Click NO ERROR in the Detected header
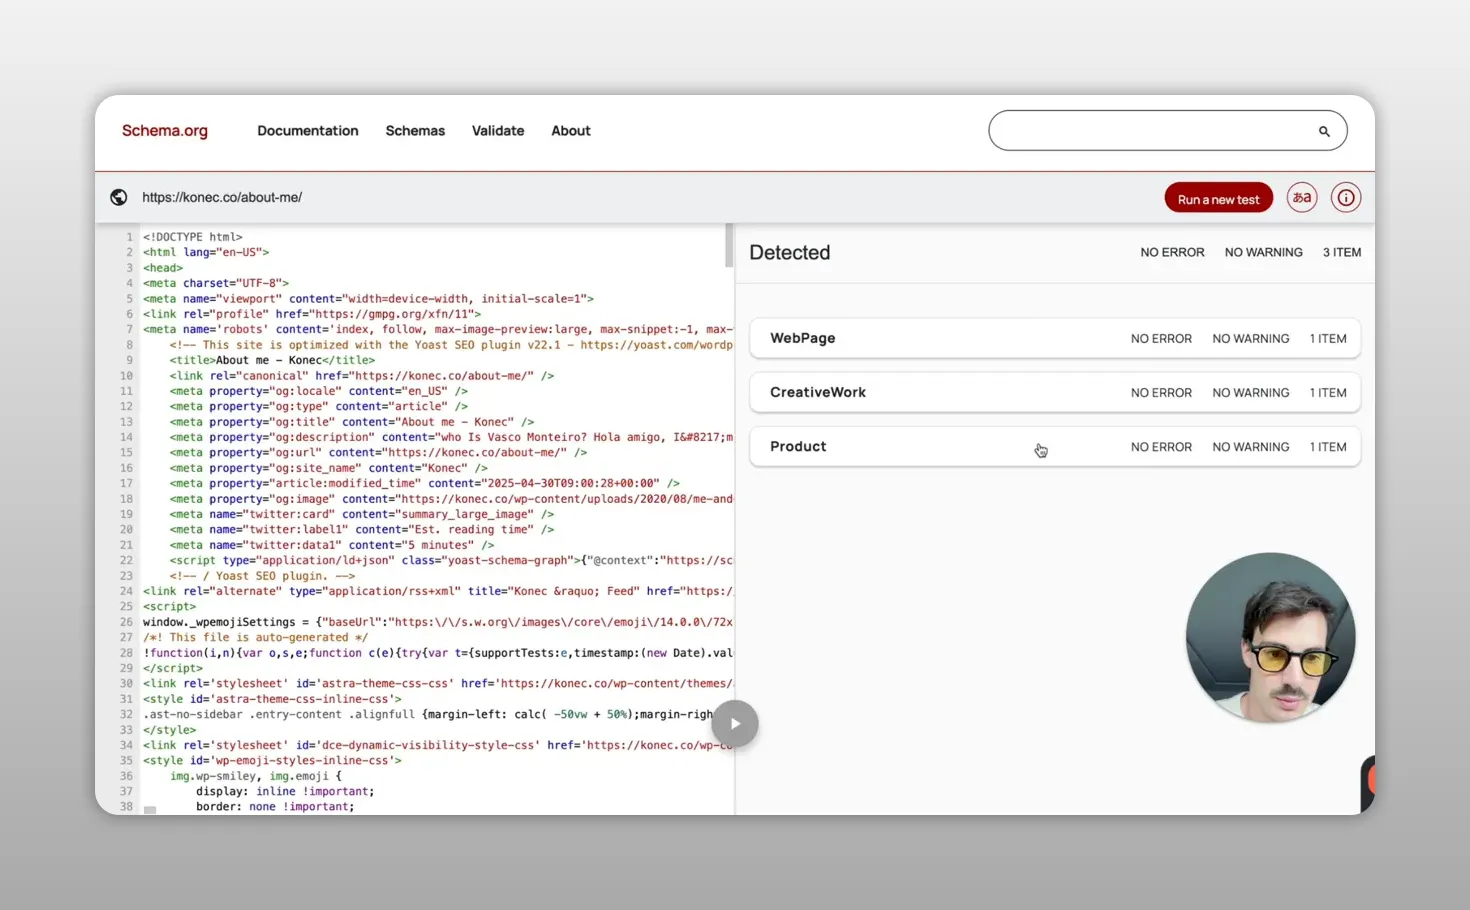 pyautogui.click(x=1172, y=253)
